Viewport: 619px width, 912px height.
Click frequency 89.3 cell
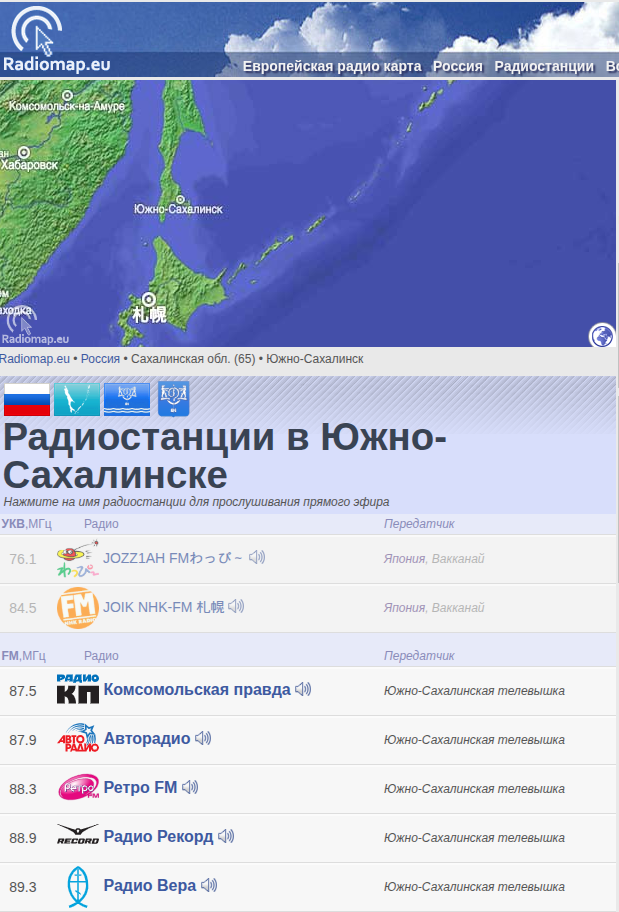click(23, 887)
